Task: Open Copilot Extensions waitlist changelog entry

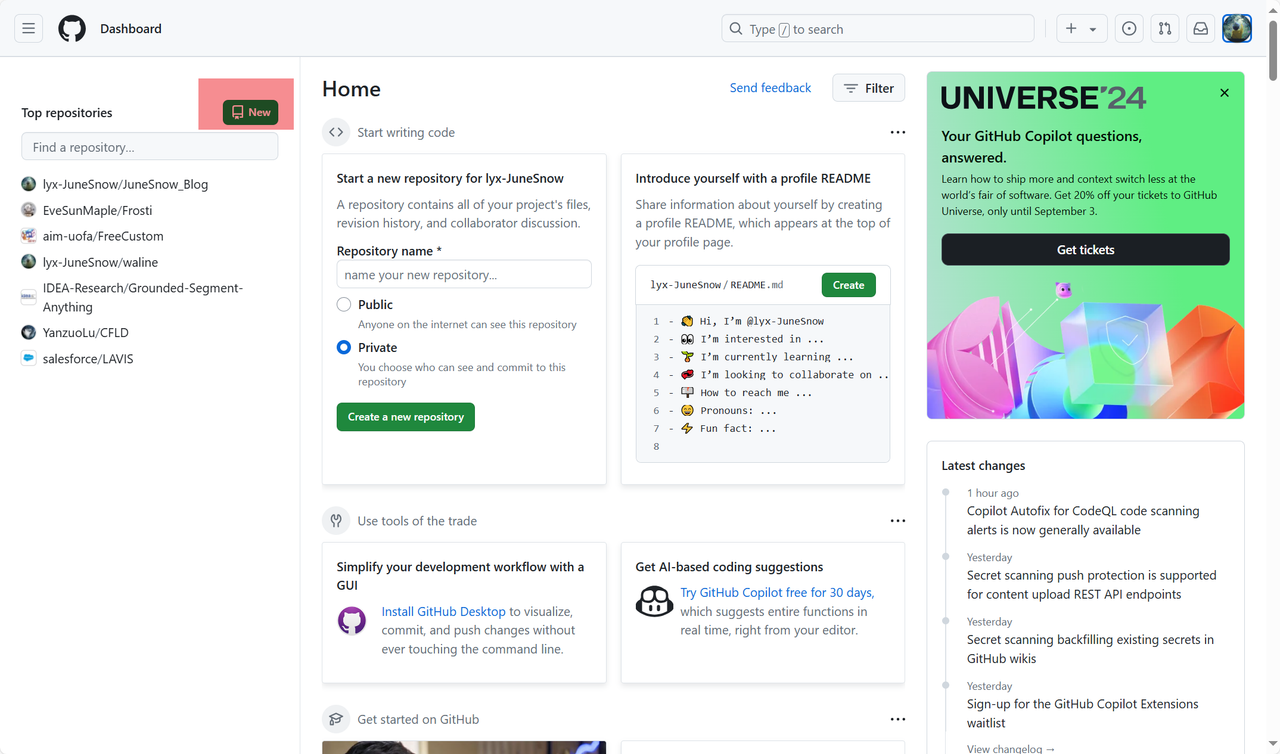Action: pyautogui.click(x=1083, y=713)
